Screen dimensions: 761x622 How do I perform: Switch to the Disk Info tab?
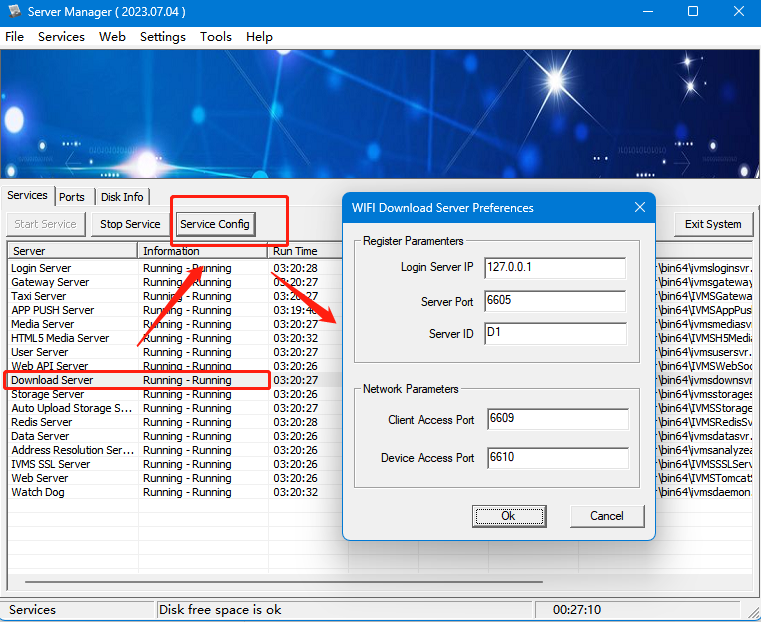pyautogui.click(x=122, y=197)
